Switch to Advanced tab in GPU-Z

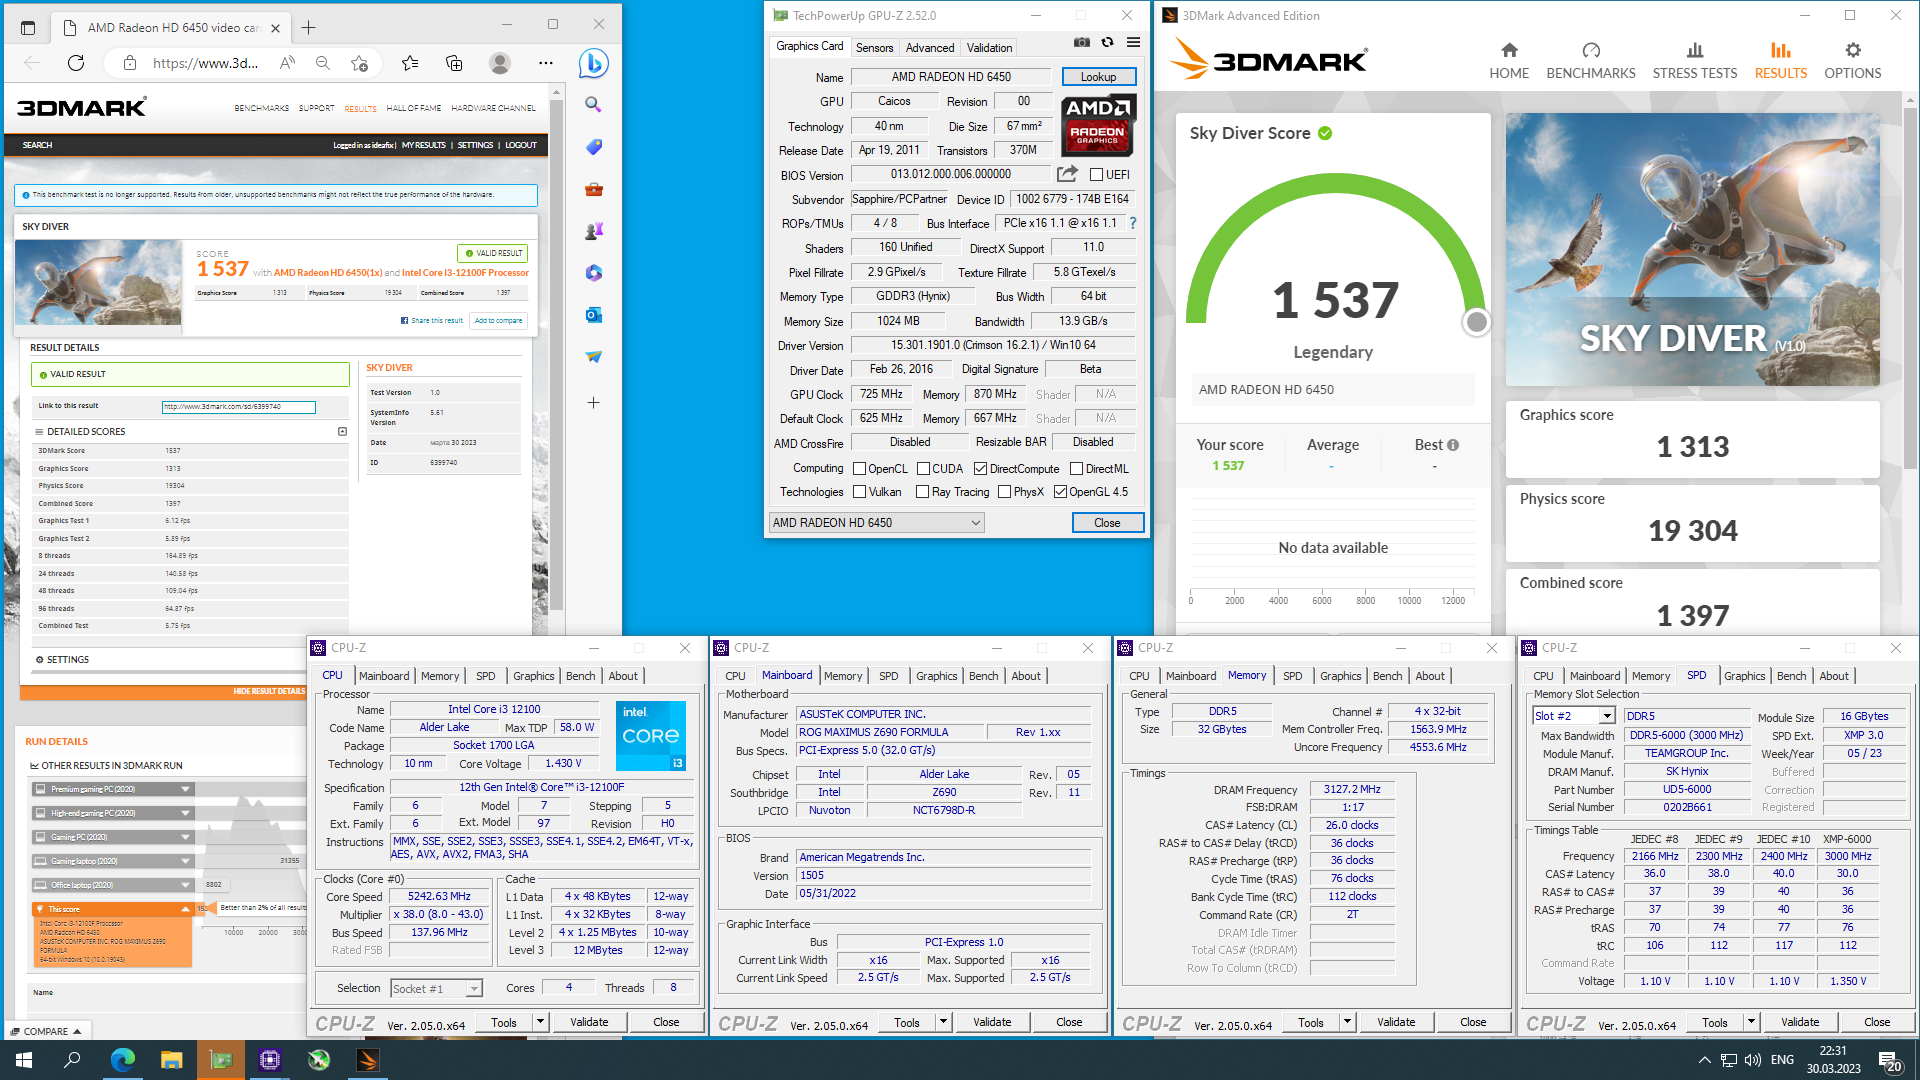(x=930, y=48)
